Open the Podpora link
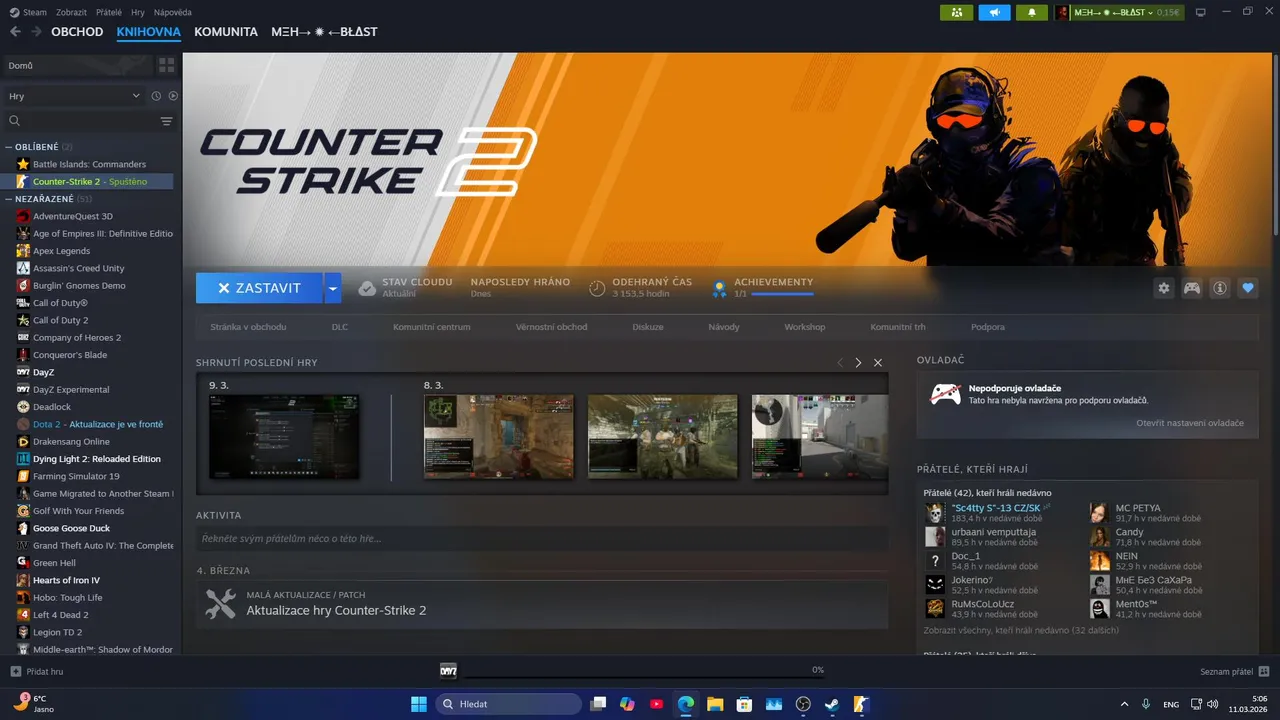The width and height of the screenshot is (1280, 720). coord(988,327)
